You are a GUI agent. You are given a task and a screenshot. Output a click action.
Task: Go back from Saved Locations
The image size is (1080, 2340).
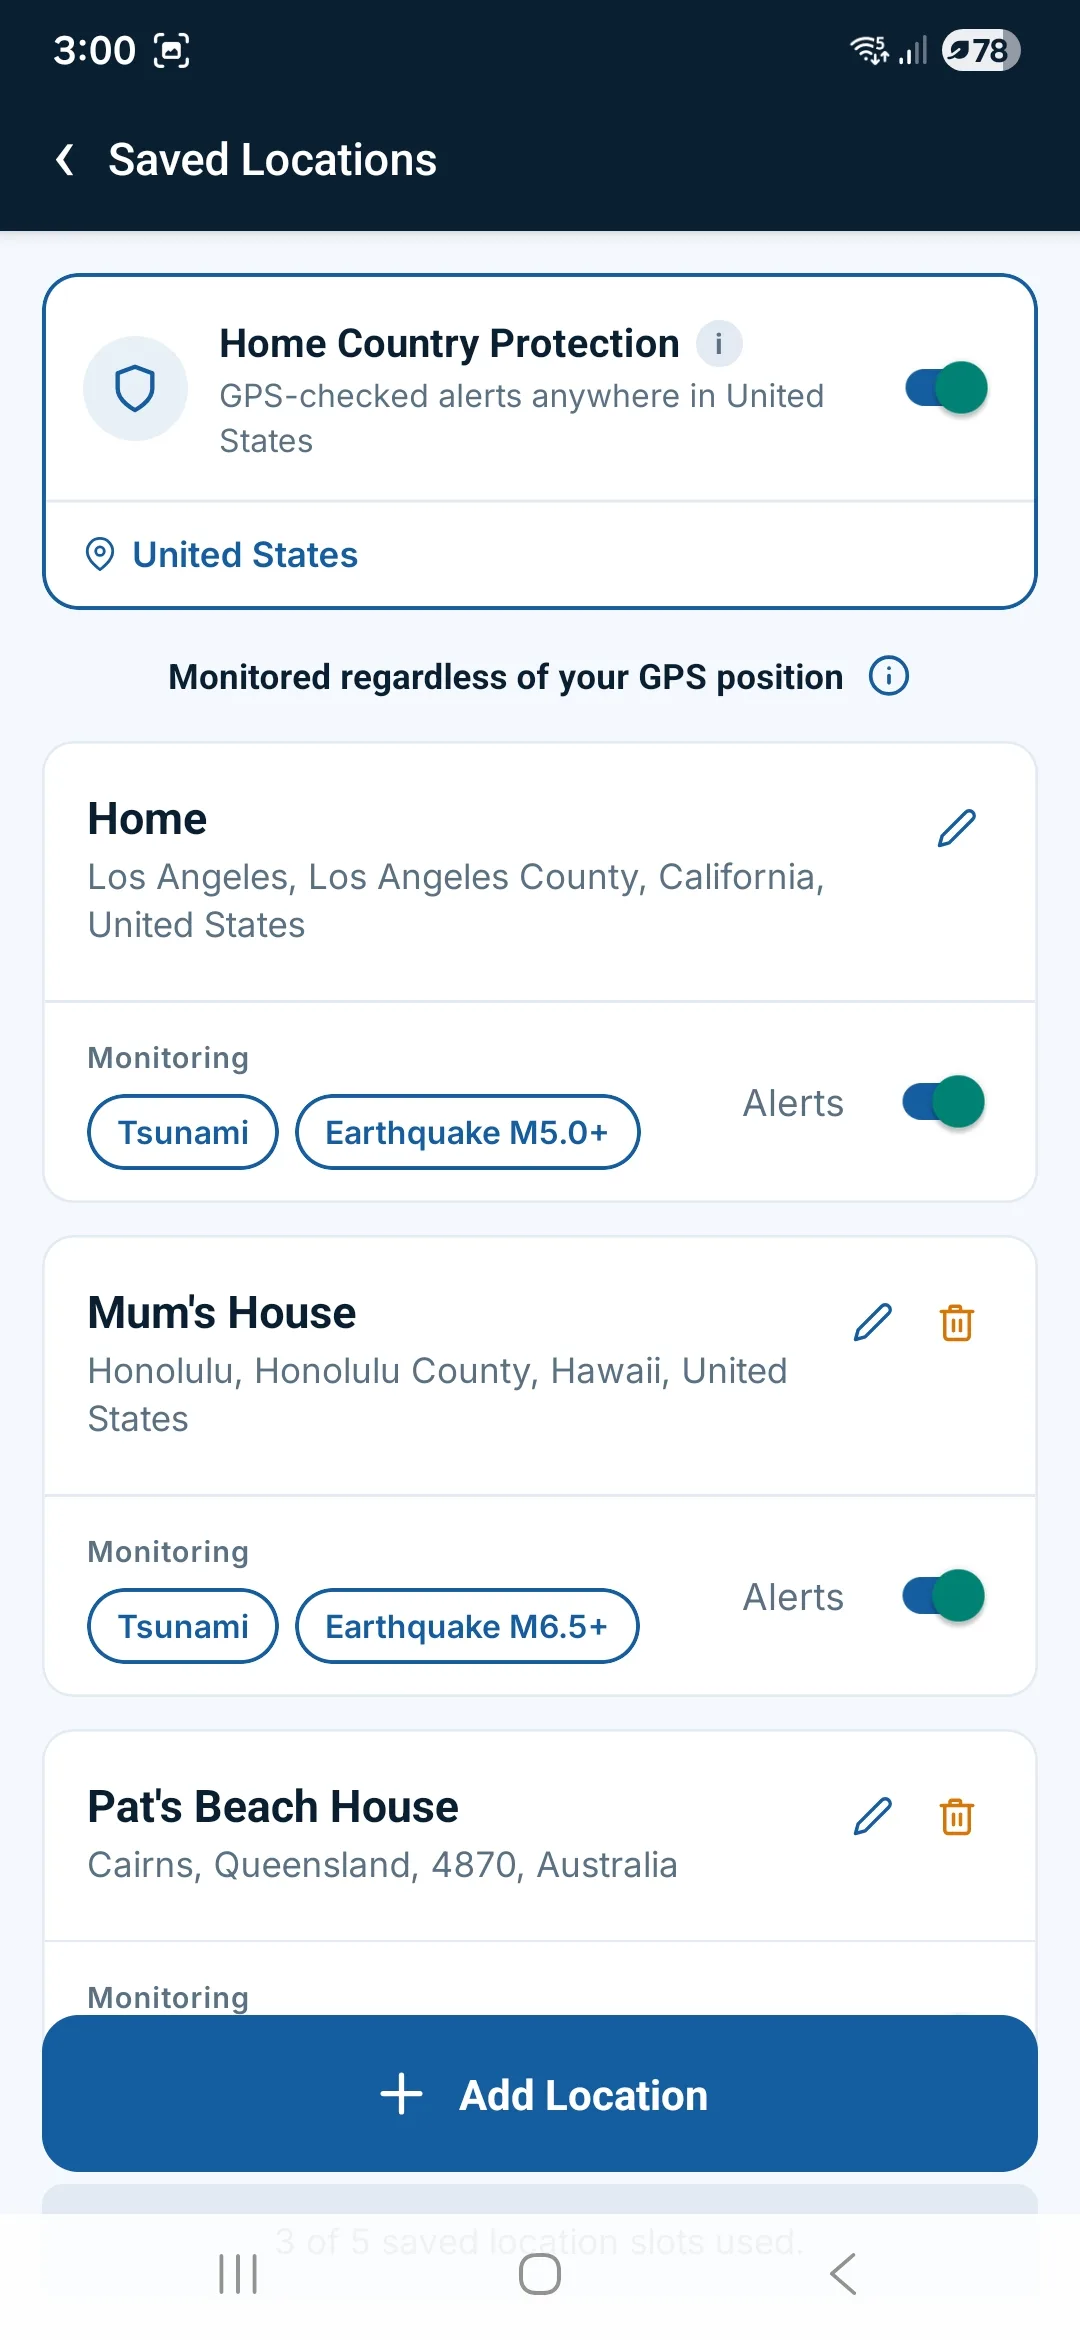pyautogui.click(x=65, y=160)
